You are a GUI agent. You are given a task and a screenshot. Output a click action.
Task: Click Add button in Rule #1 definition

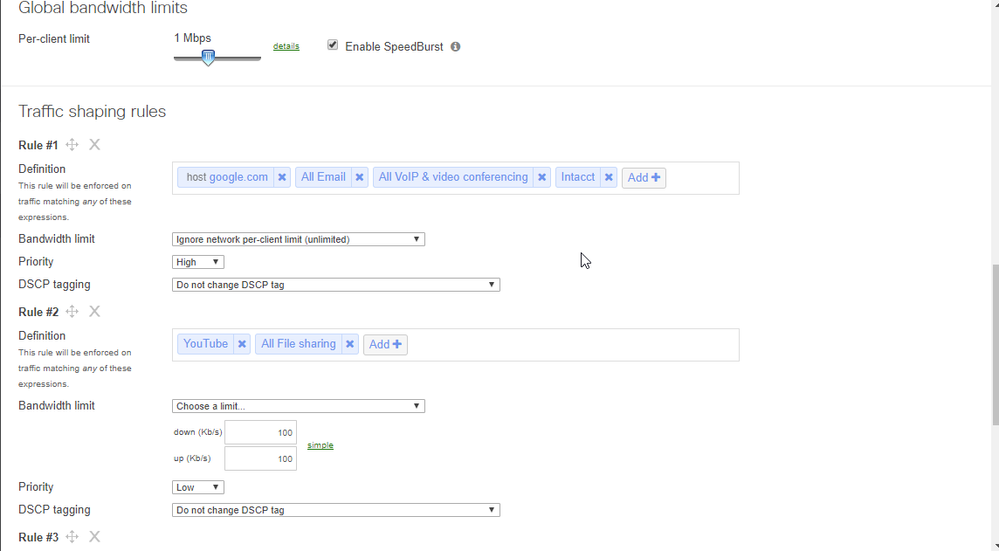[x=643, y=178]
